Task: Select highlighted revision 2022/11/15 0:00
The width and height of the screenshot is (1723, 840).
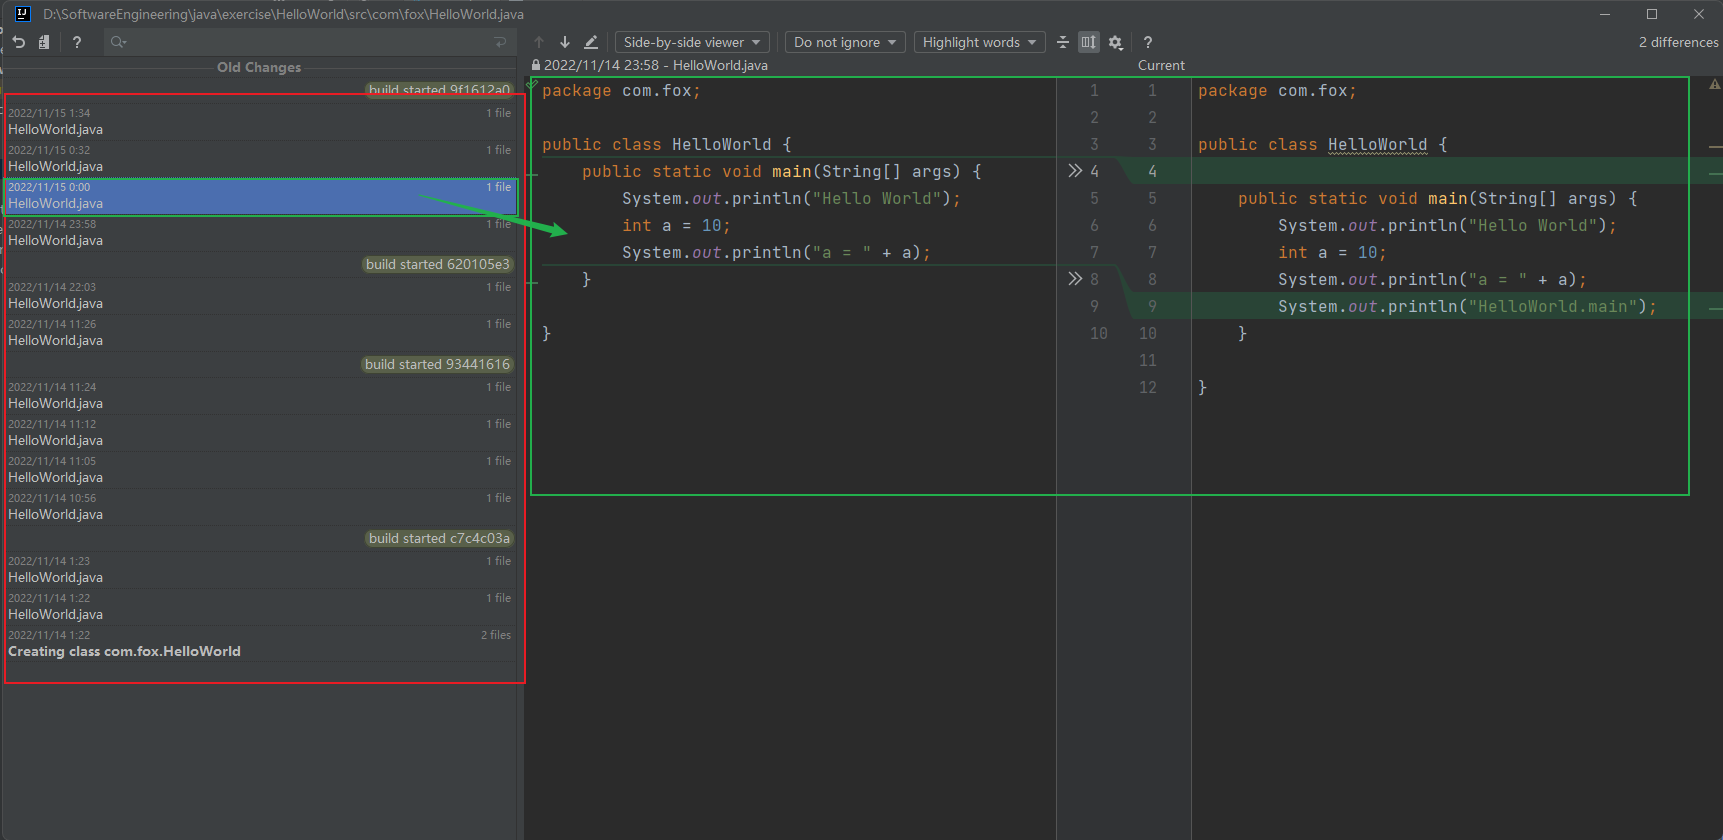Action: [x=259, y=196]
